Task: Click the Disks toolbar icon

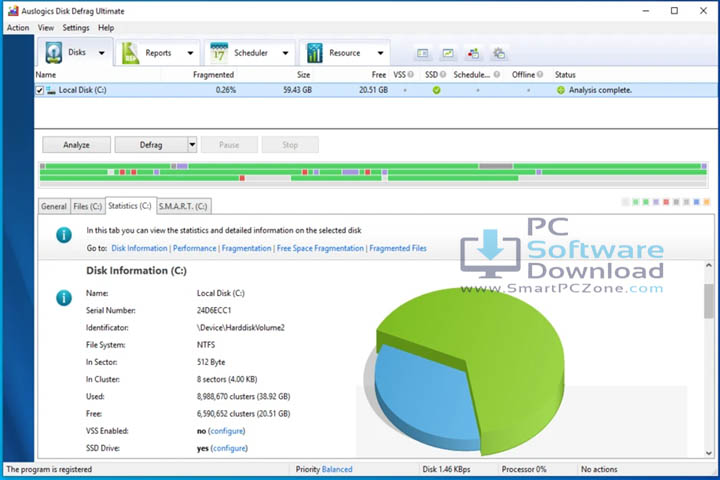Action: 54,53
